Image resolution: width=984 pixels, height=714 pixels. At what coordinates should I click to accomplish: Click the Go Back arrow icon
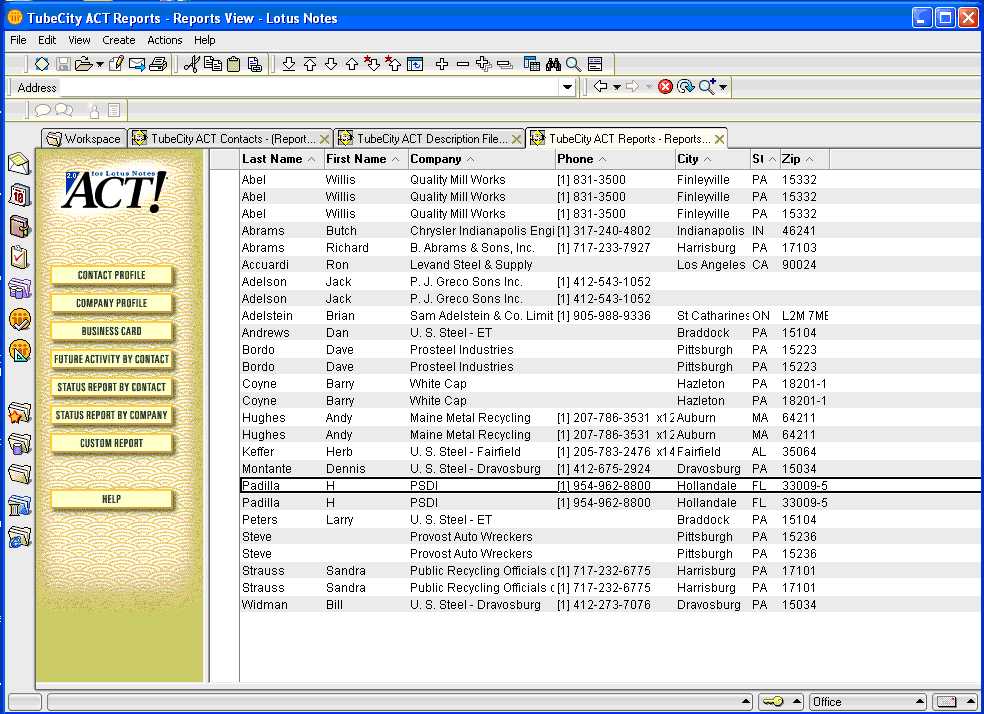(x=601, y=86)
